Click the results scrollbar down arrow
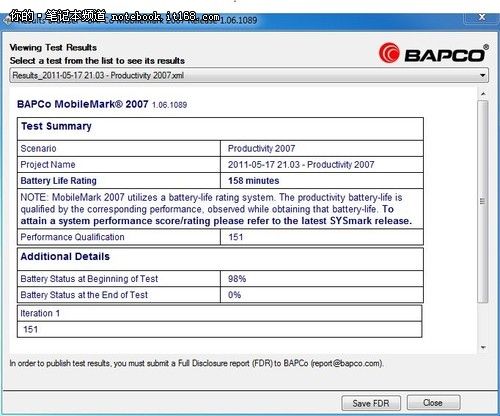The height and width of the screenshot is (416, 500). click(x=483, y=348)
